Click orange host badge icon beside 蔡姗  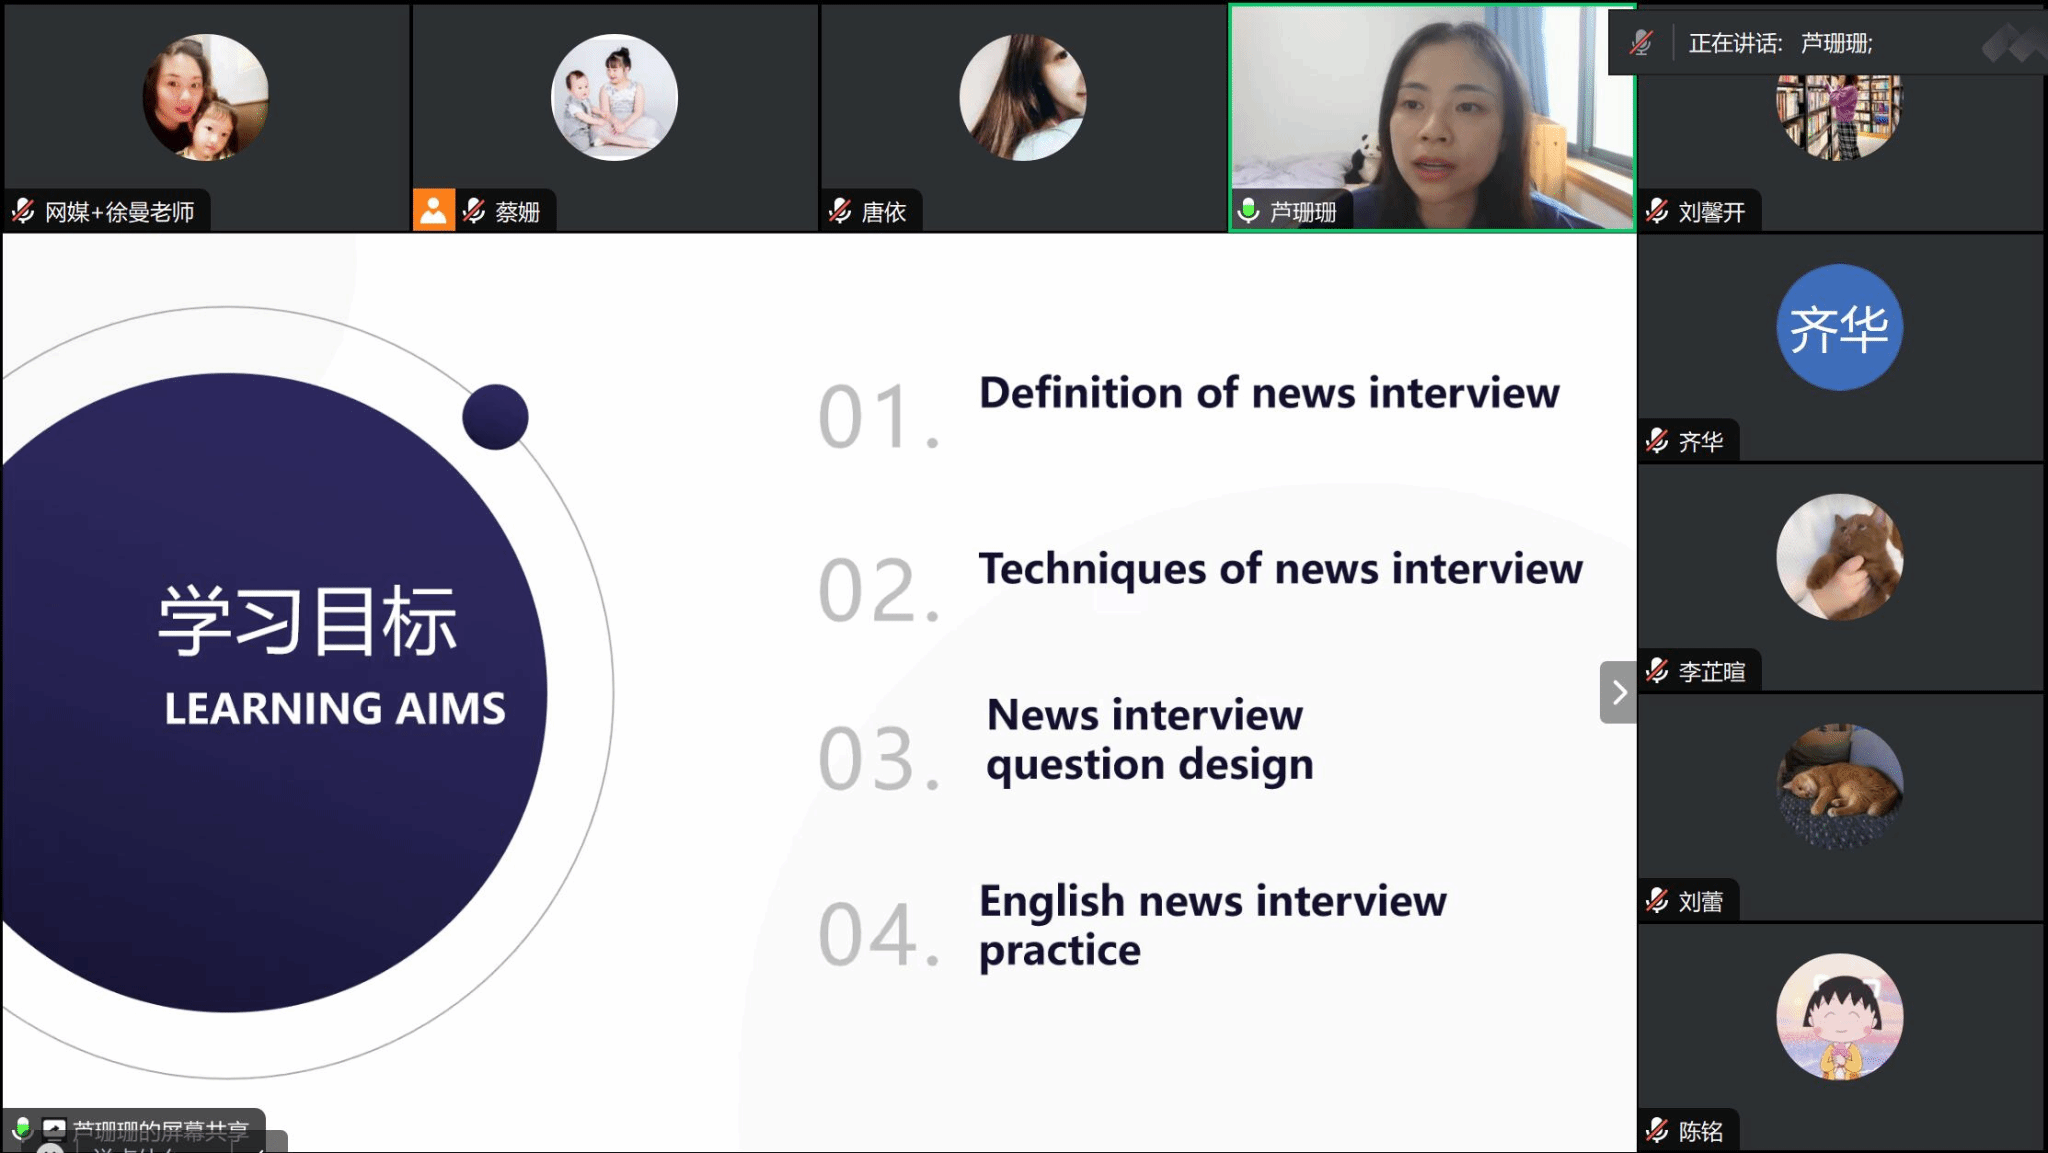[x=434, y=211]
